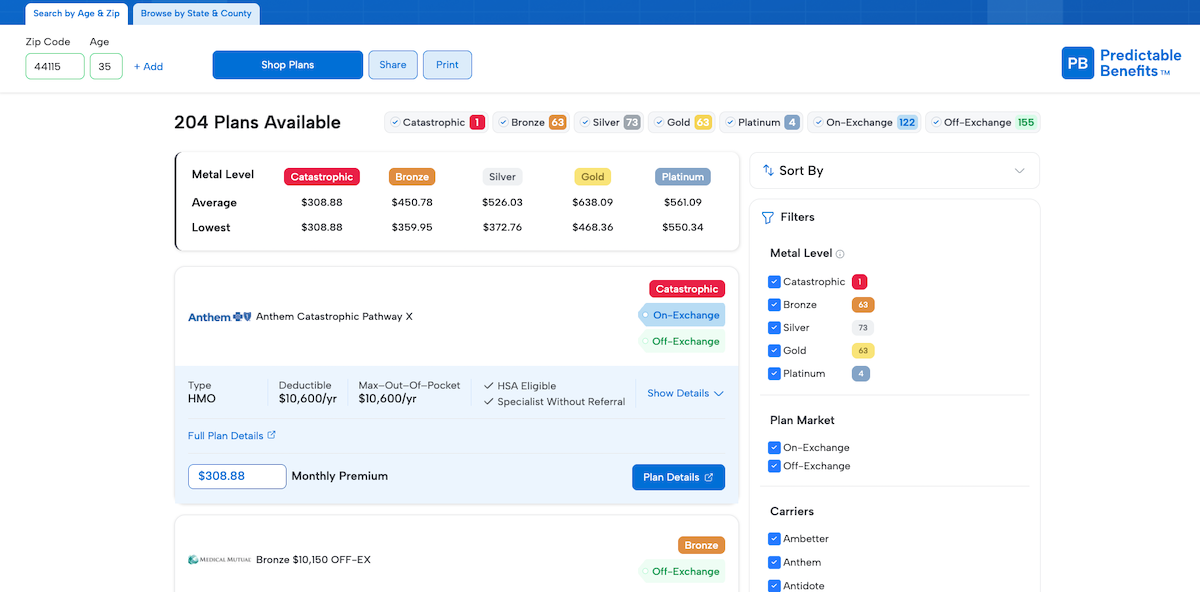Image resolution: width=1200 pixels, height=592 pixels.
Task: Click the Predictable Benefits PB logo
Action: tap(1078, 63)
